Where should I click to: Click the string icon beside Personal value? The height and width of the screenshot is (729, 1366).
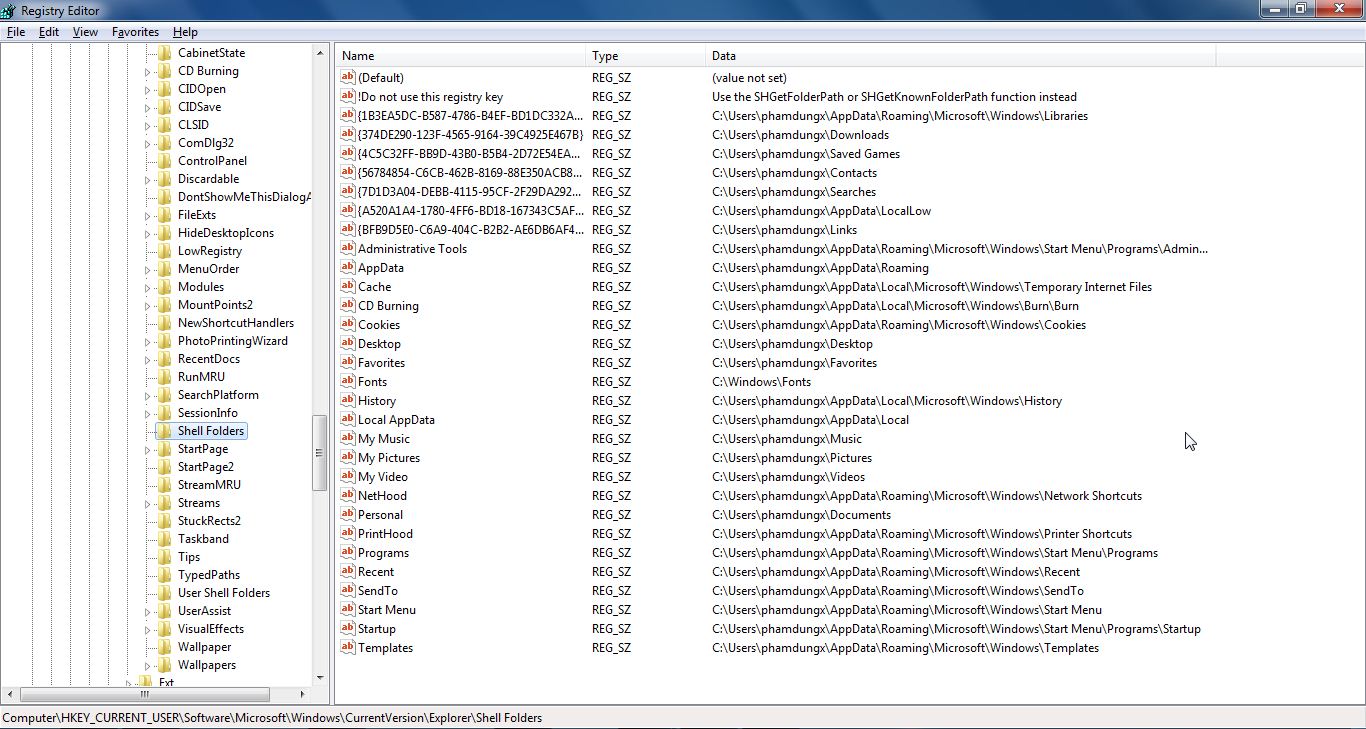[348, 515]
